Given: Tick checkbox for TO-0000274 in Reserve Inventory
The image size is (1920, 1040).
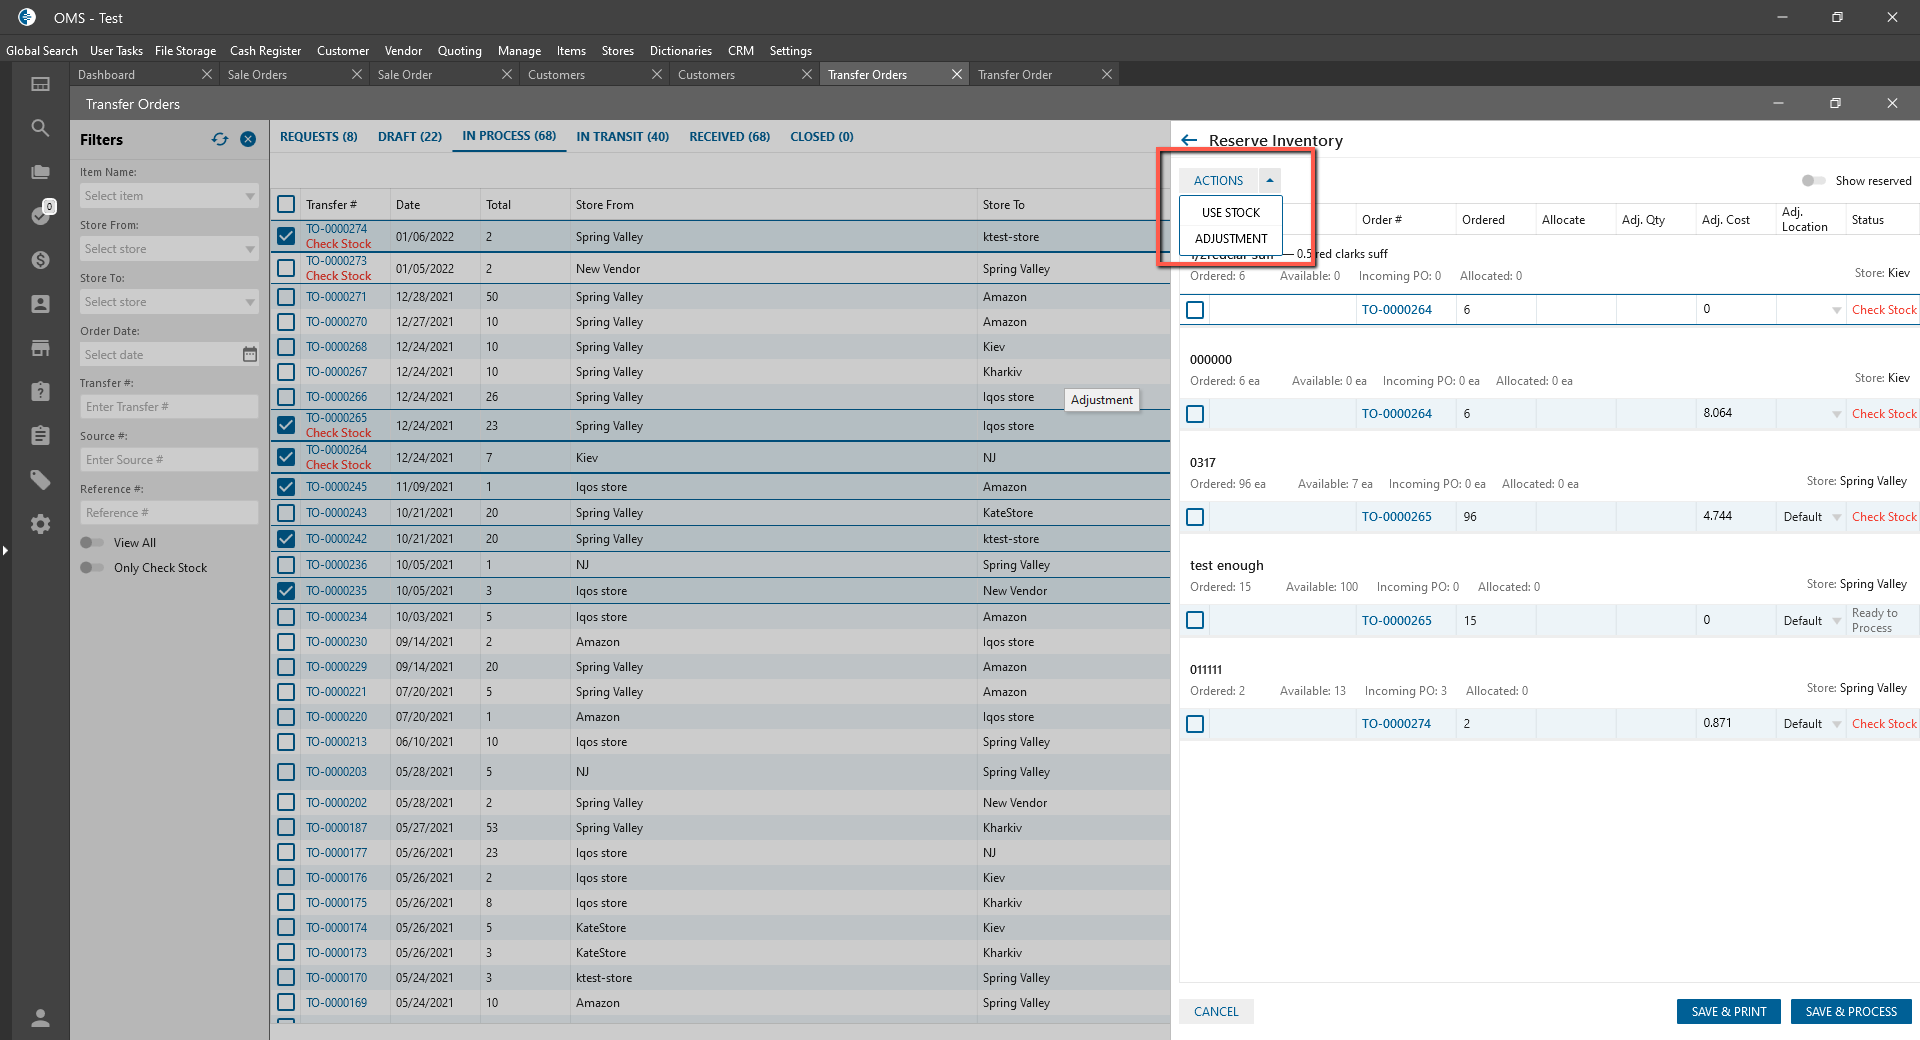Looking at the screenshot, I should (x=1195, y=724).
